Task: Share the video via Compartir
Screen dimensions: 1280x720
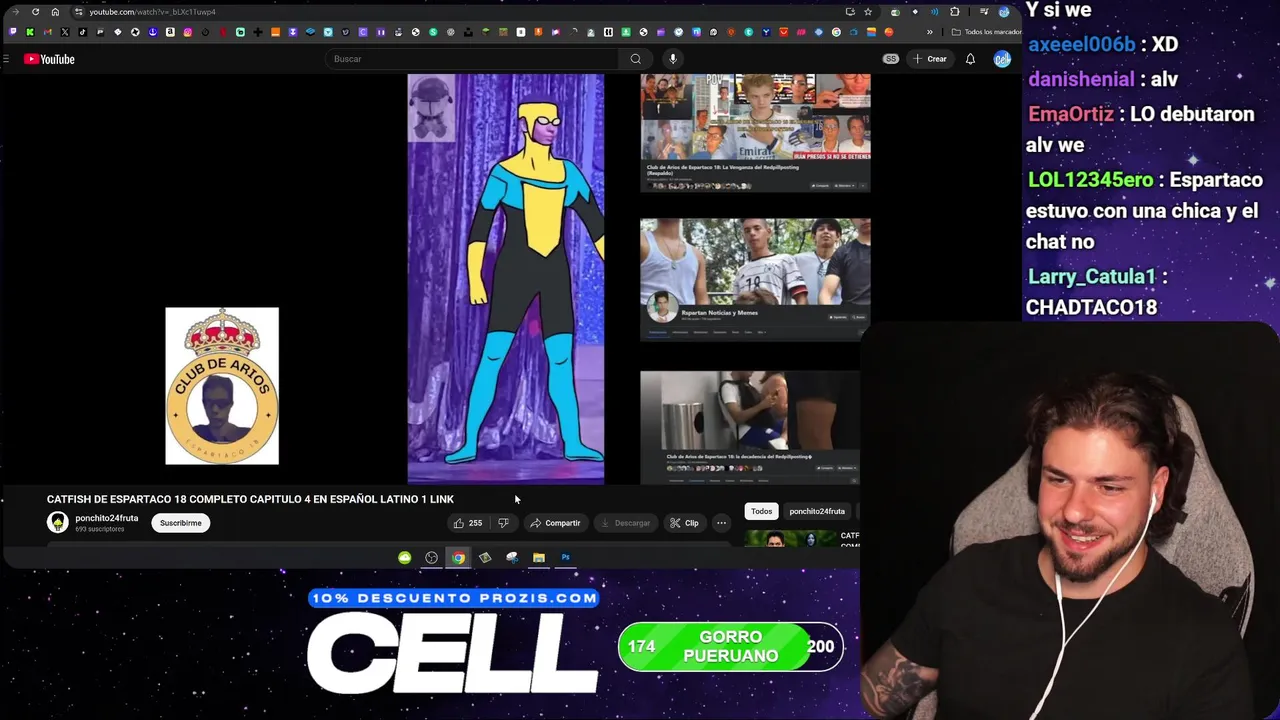Action: pos(555,523)
